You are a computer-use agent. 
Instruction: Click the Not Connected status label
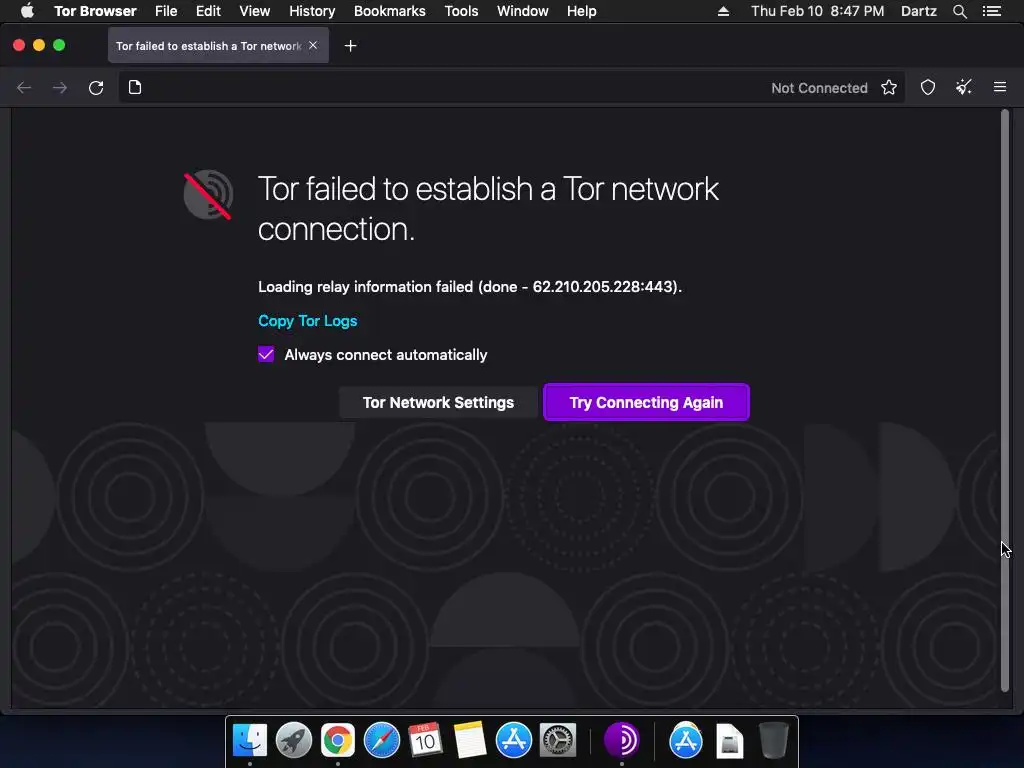819,88
